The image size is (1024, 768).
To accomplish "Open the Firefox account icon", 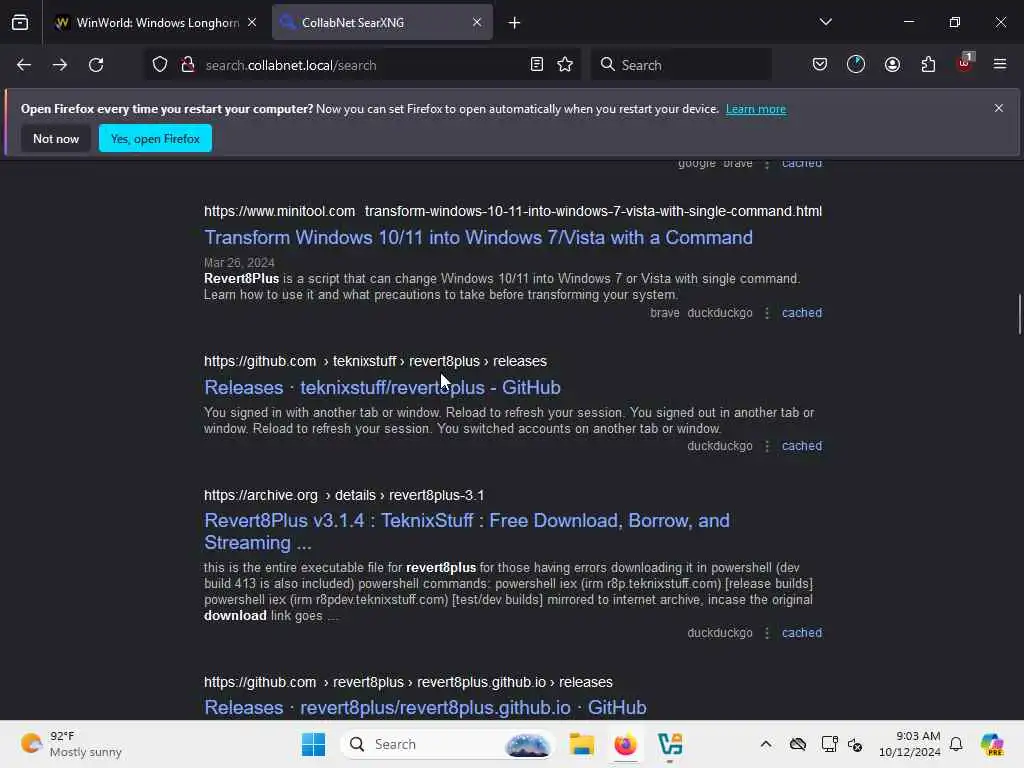I will pos(892,64).
